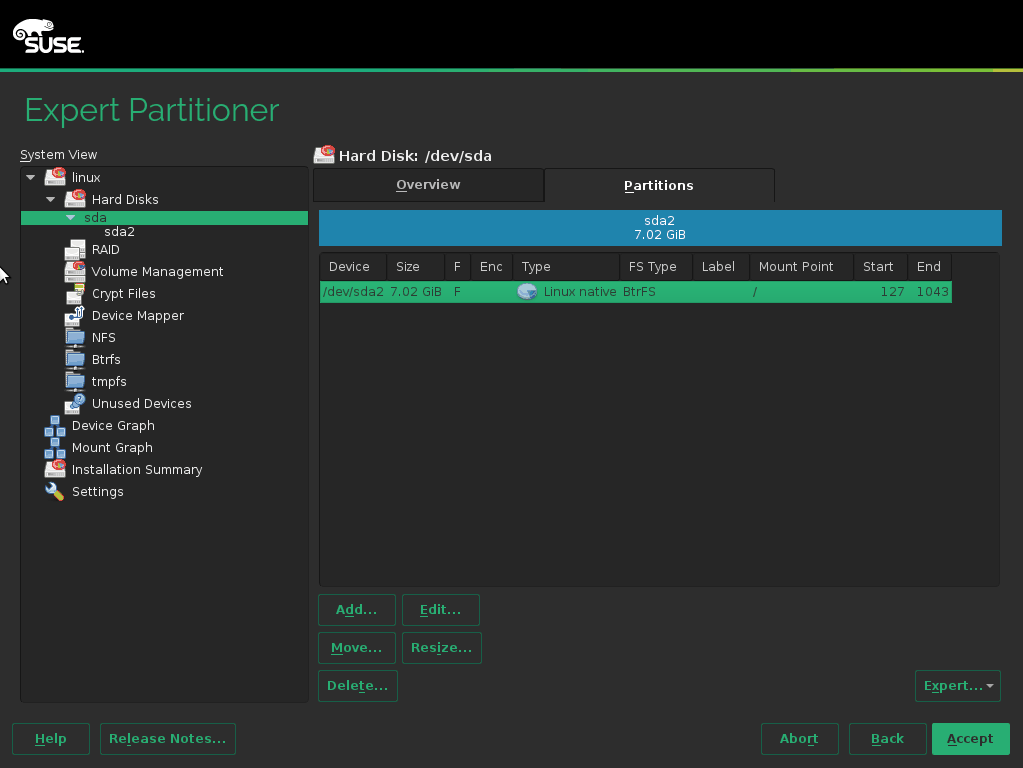Viewport: 1023px width, 768px height.
Task: Open the Release Notes dialog
Action: point(167,739)
